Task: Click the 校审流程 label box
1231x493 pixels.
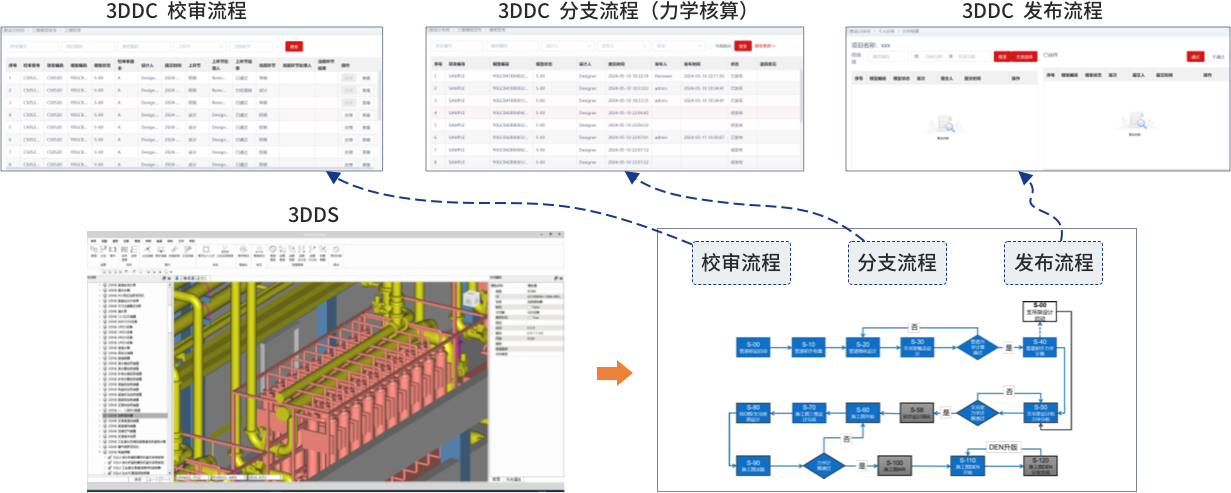Action: (740, 263)
